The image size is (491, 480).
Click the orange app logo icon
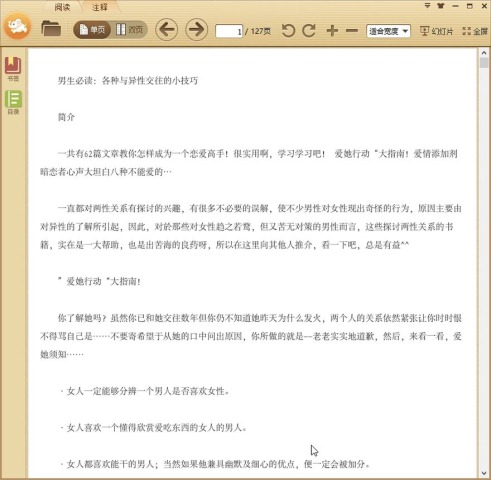coord(18,26)
